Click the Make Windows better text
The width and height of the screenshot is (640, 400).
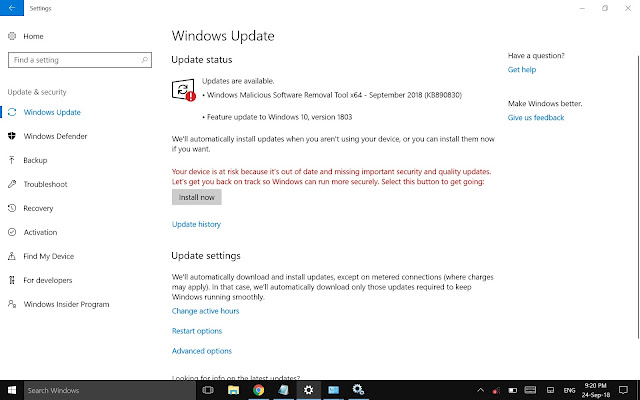click(x=545, y=104)
